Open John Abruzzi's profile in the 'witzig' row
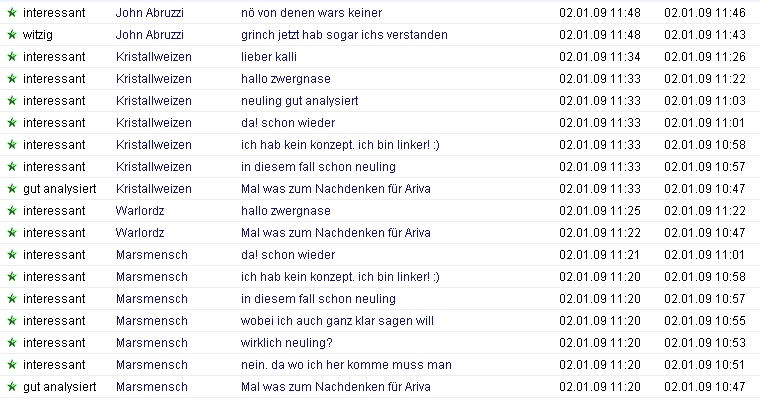 149,35
